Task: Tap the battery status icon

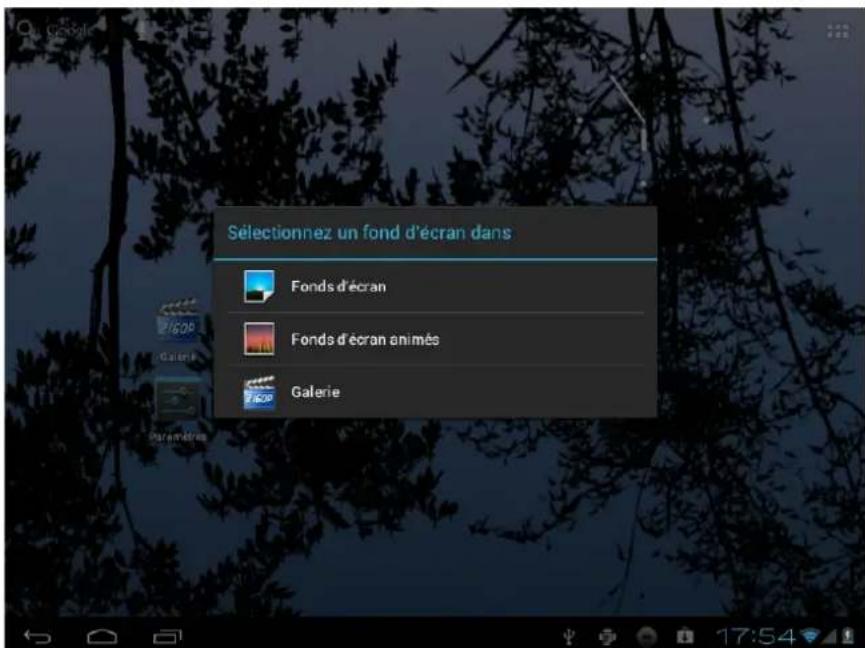Action: point(849,632)
